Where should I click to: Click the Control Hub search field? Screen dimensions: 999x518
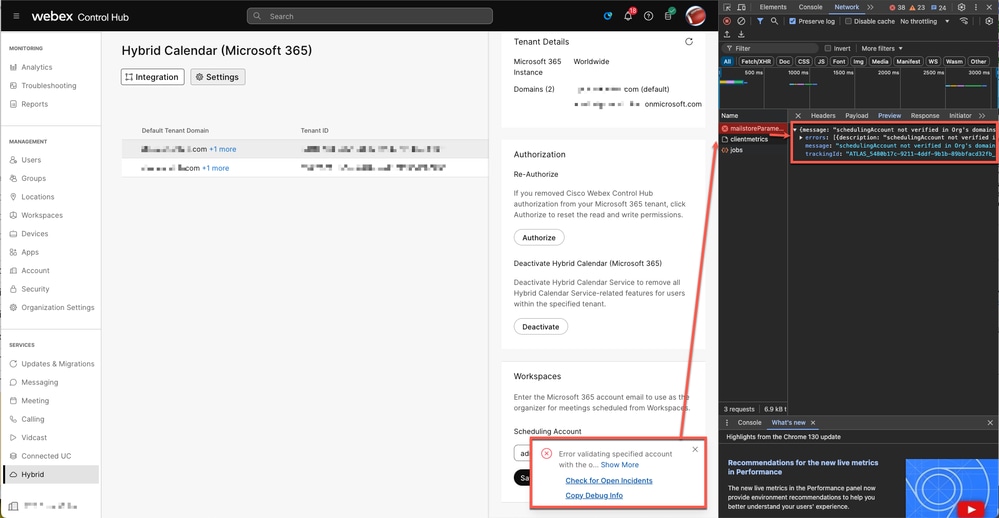370,16
